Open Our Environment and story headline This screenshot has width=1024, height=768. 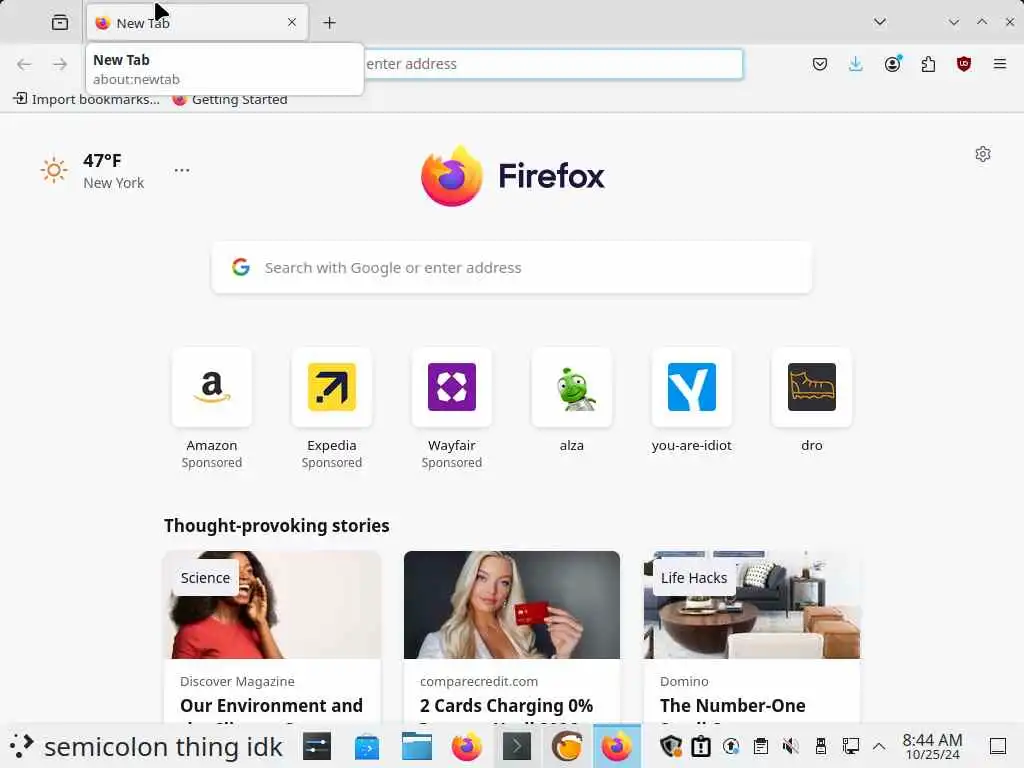click(272, 706)
